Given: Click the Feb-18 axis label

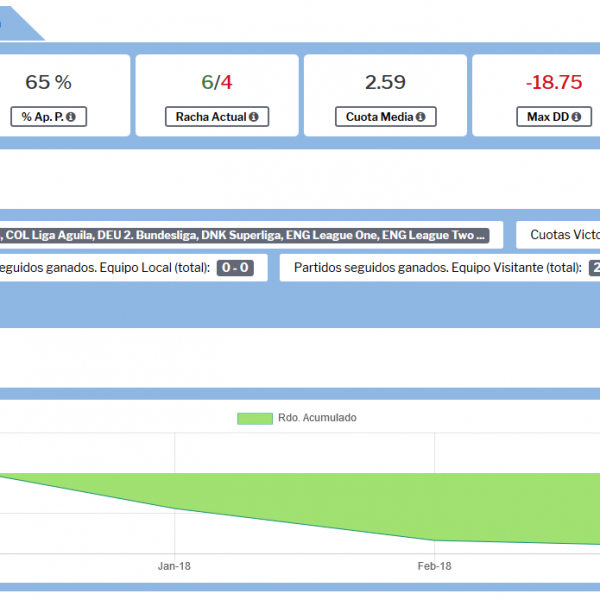Looking at the screenshot, I should point(434,566).
